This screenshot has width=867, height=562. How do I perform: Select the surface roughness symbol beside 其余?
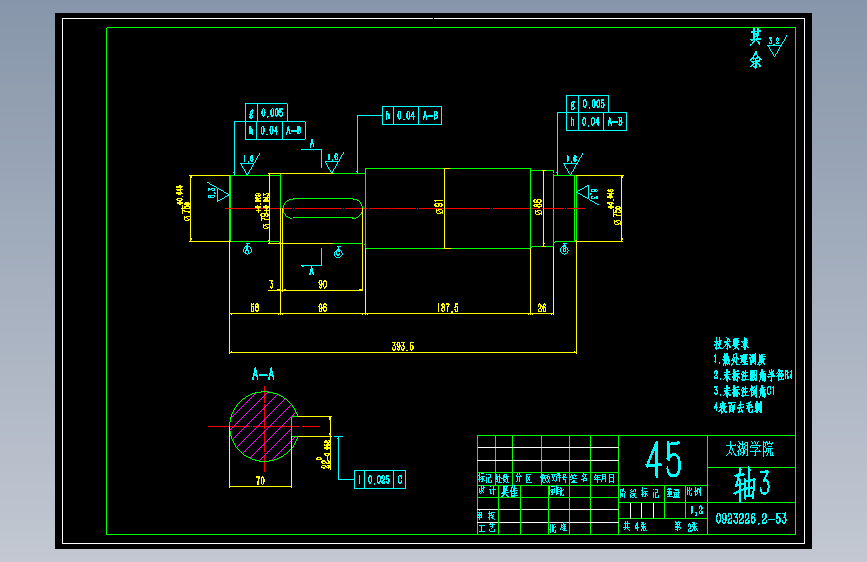[x=777, y=45]
